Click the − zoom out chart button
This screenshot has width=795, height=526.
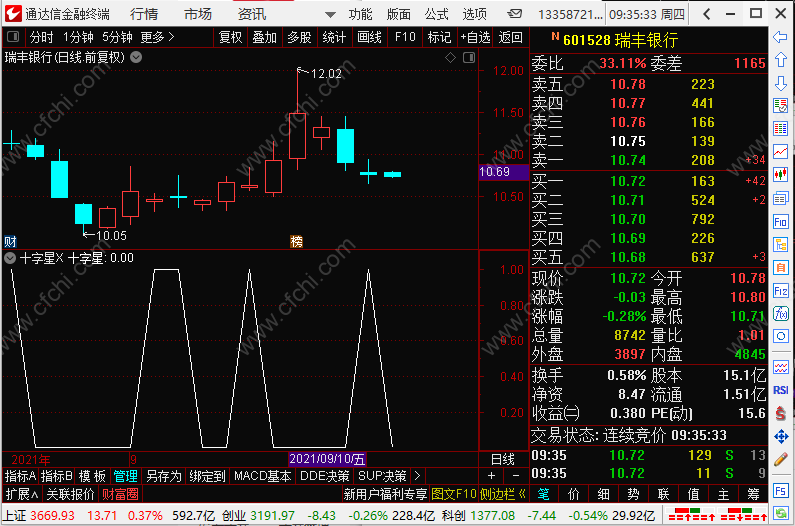tap(516, 476)
